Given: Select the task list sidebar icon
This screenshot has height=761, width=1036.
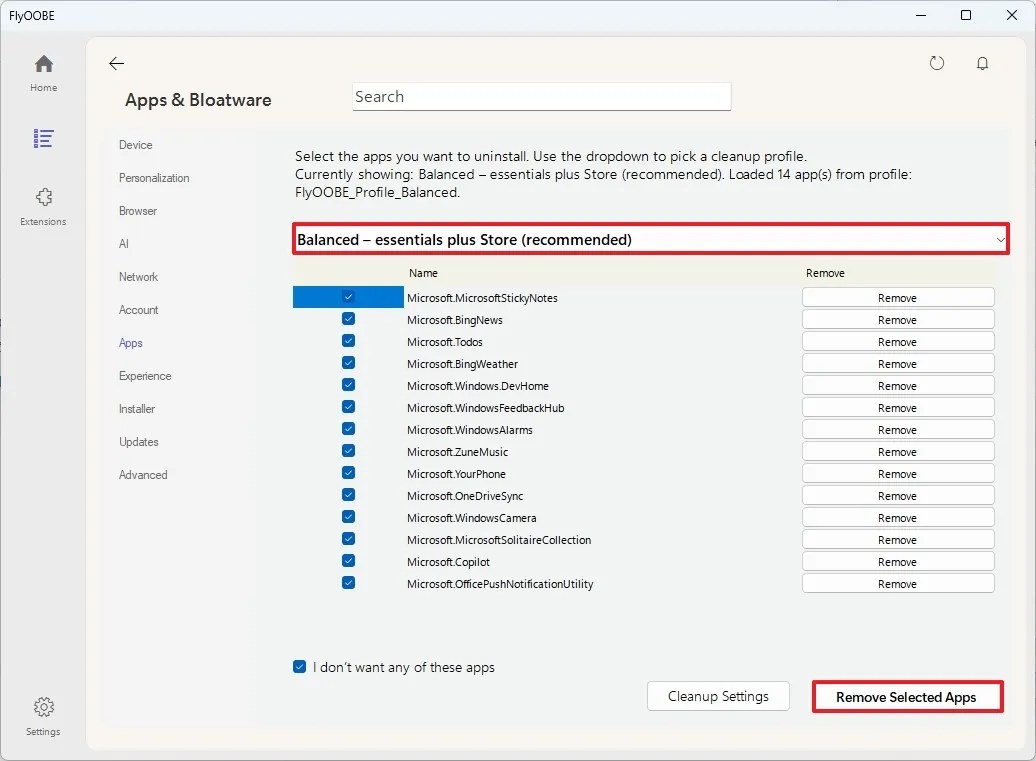Looking at the screenshot, I should (43, 139).
